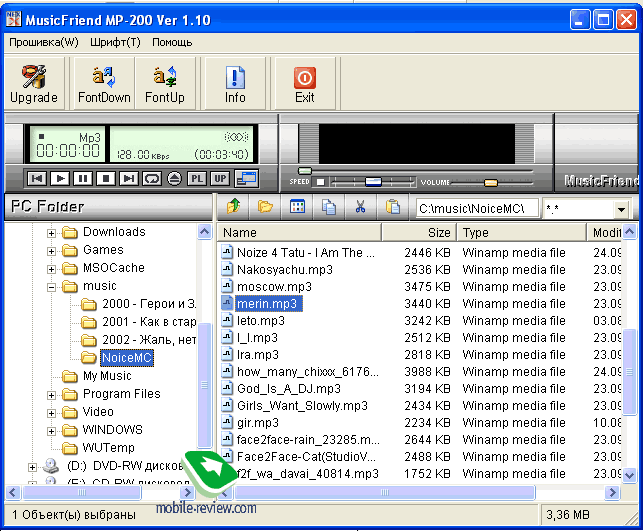The height and width of the screenshot is (531, 643).
Task: Select file leto.mp3
Action: tap(261, 321)
